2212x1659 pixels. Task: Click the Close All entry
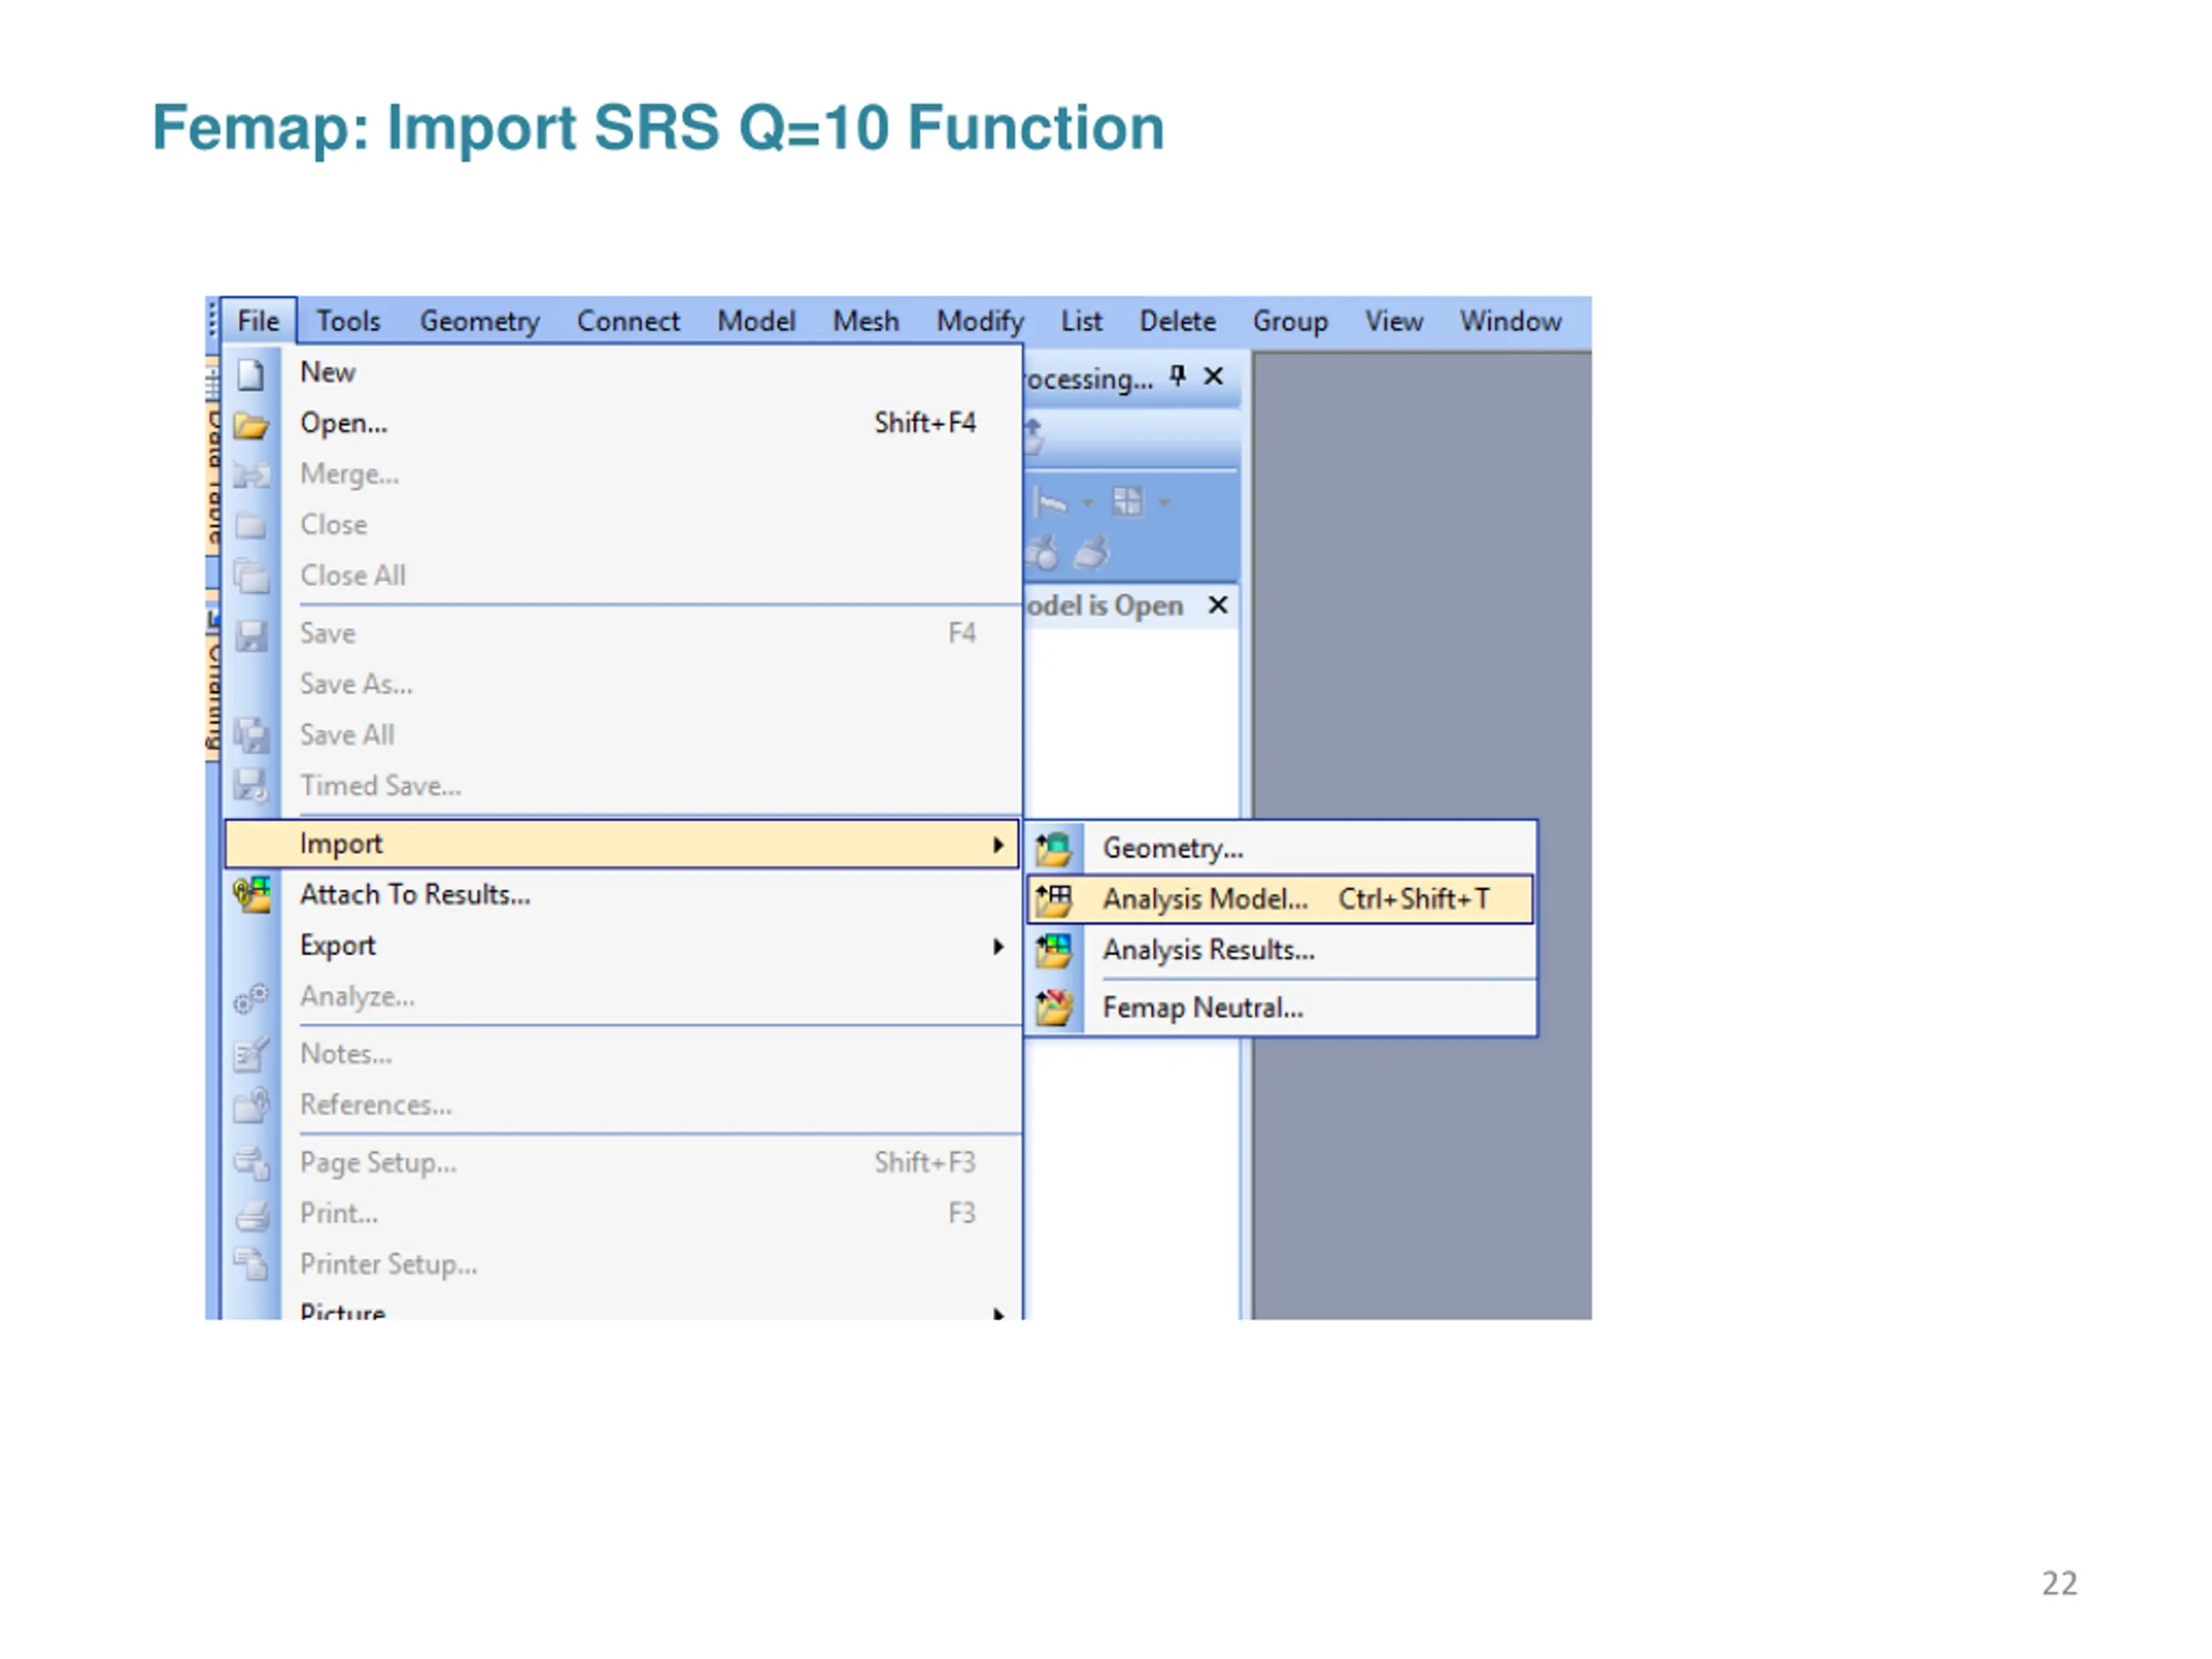coord(622,576)
